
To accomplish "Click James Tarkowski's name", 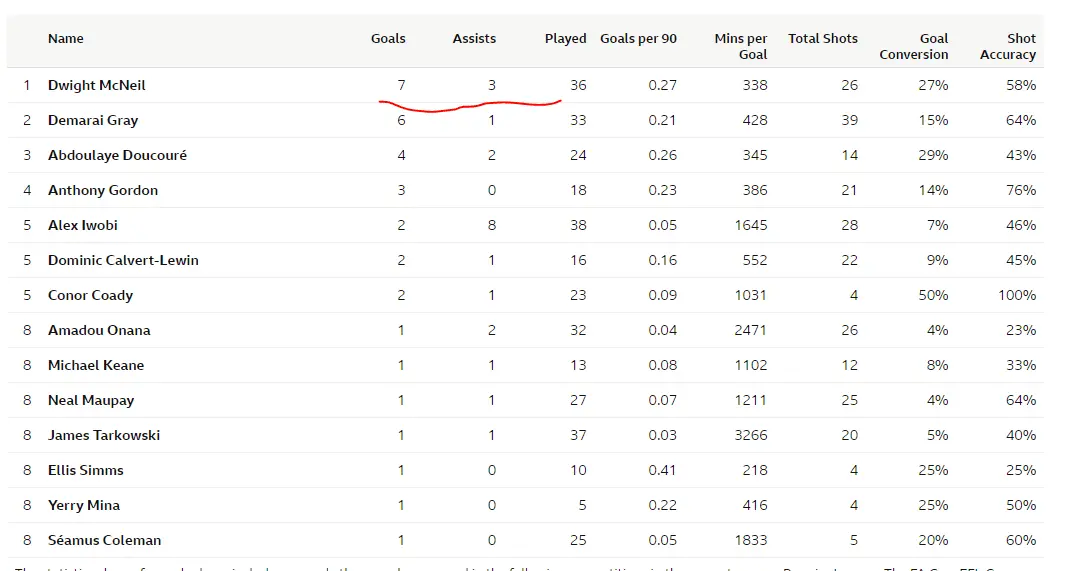I will (x=104, y=436).
